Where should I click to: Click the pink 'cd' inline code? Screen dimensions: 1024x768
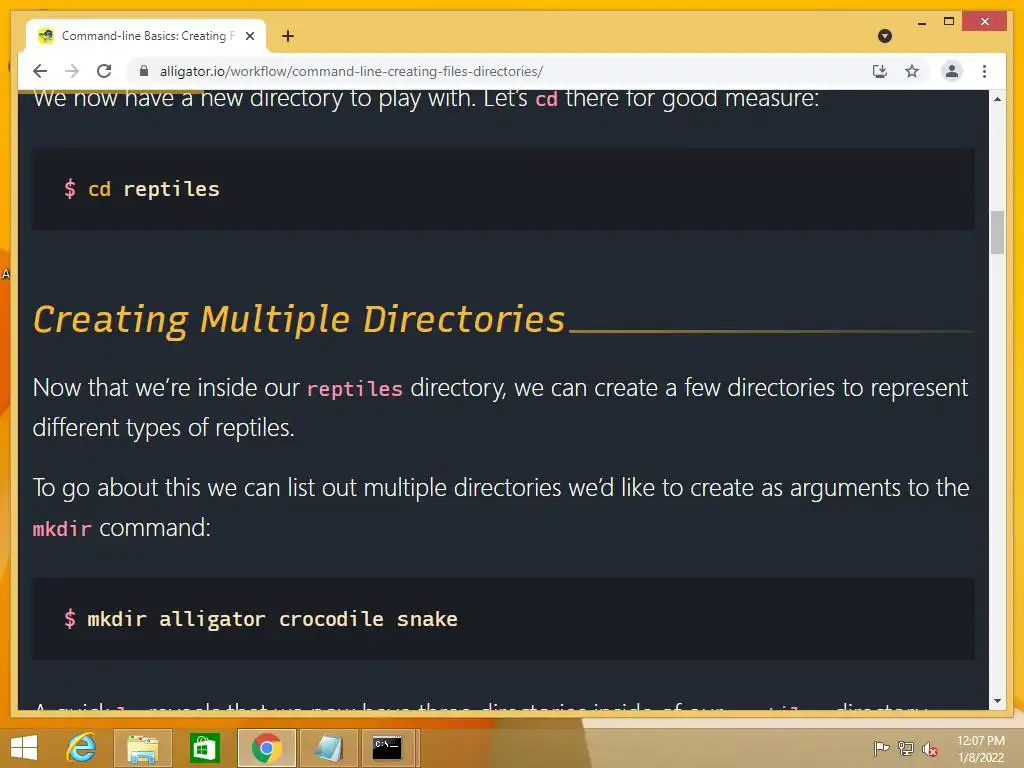547,99
